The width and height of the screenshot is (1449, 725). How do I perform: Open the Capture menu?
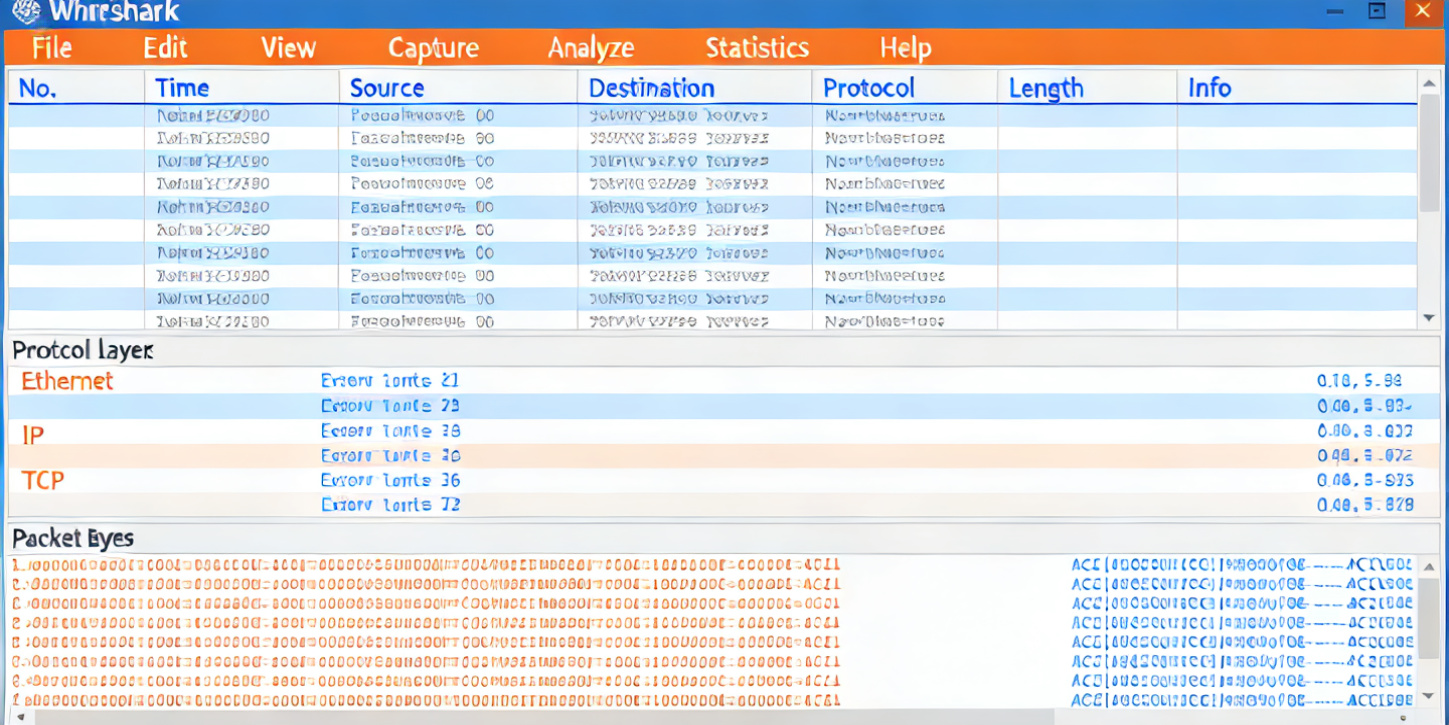pos(433,48)
